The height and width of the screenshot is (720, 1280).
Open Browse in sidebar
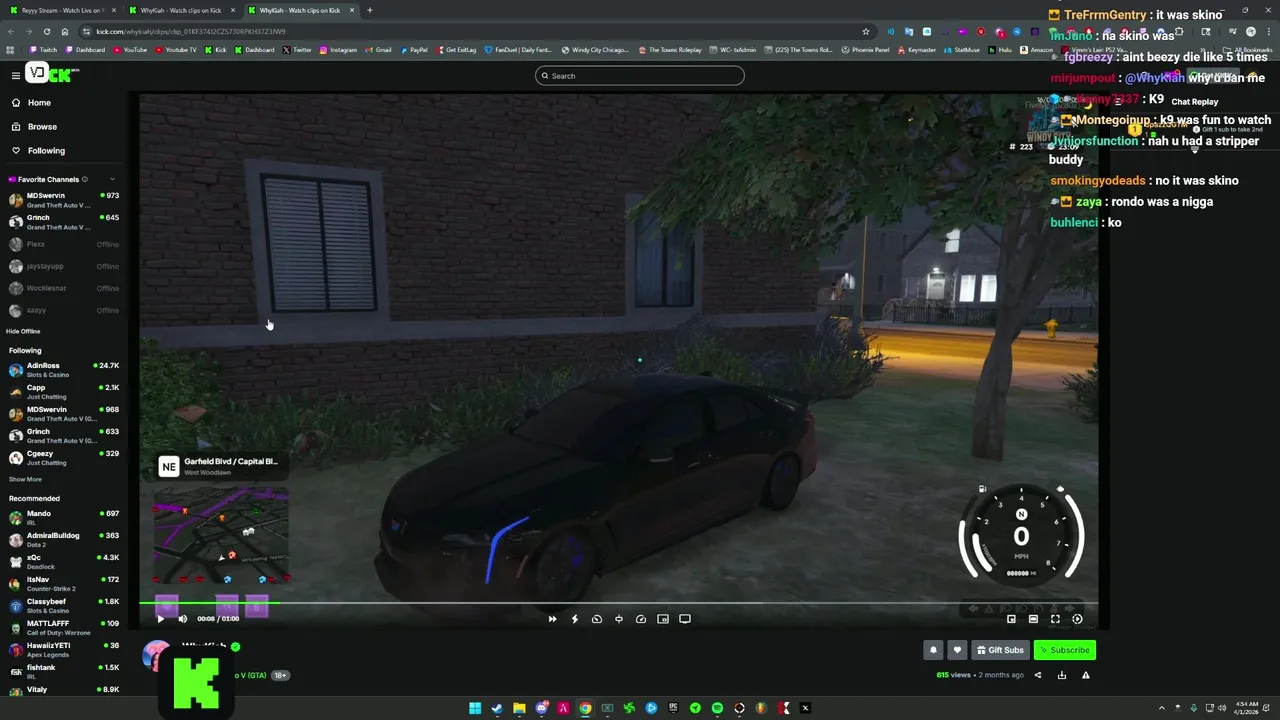tap(42, 127)
